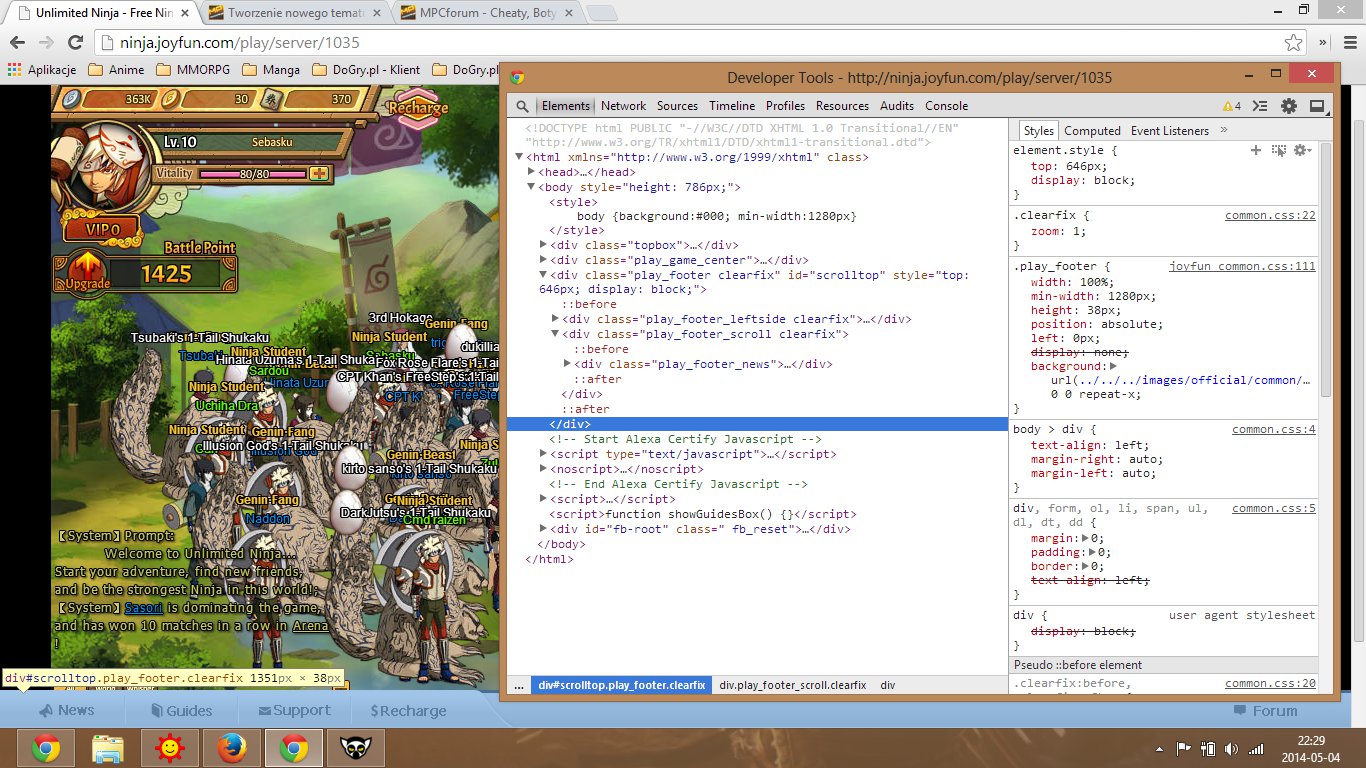Select breadcrumb div.play_footer_scroll.clearfix
Image resolution: width=1366 pixels, height=768 pixels.
pos(793,686)
